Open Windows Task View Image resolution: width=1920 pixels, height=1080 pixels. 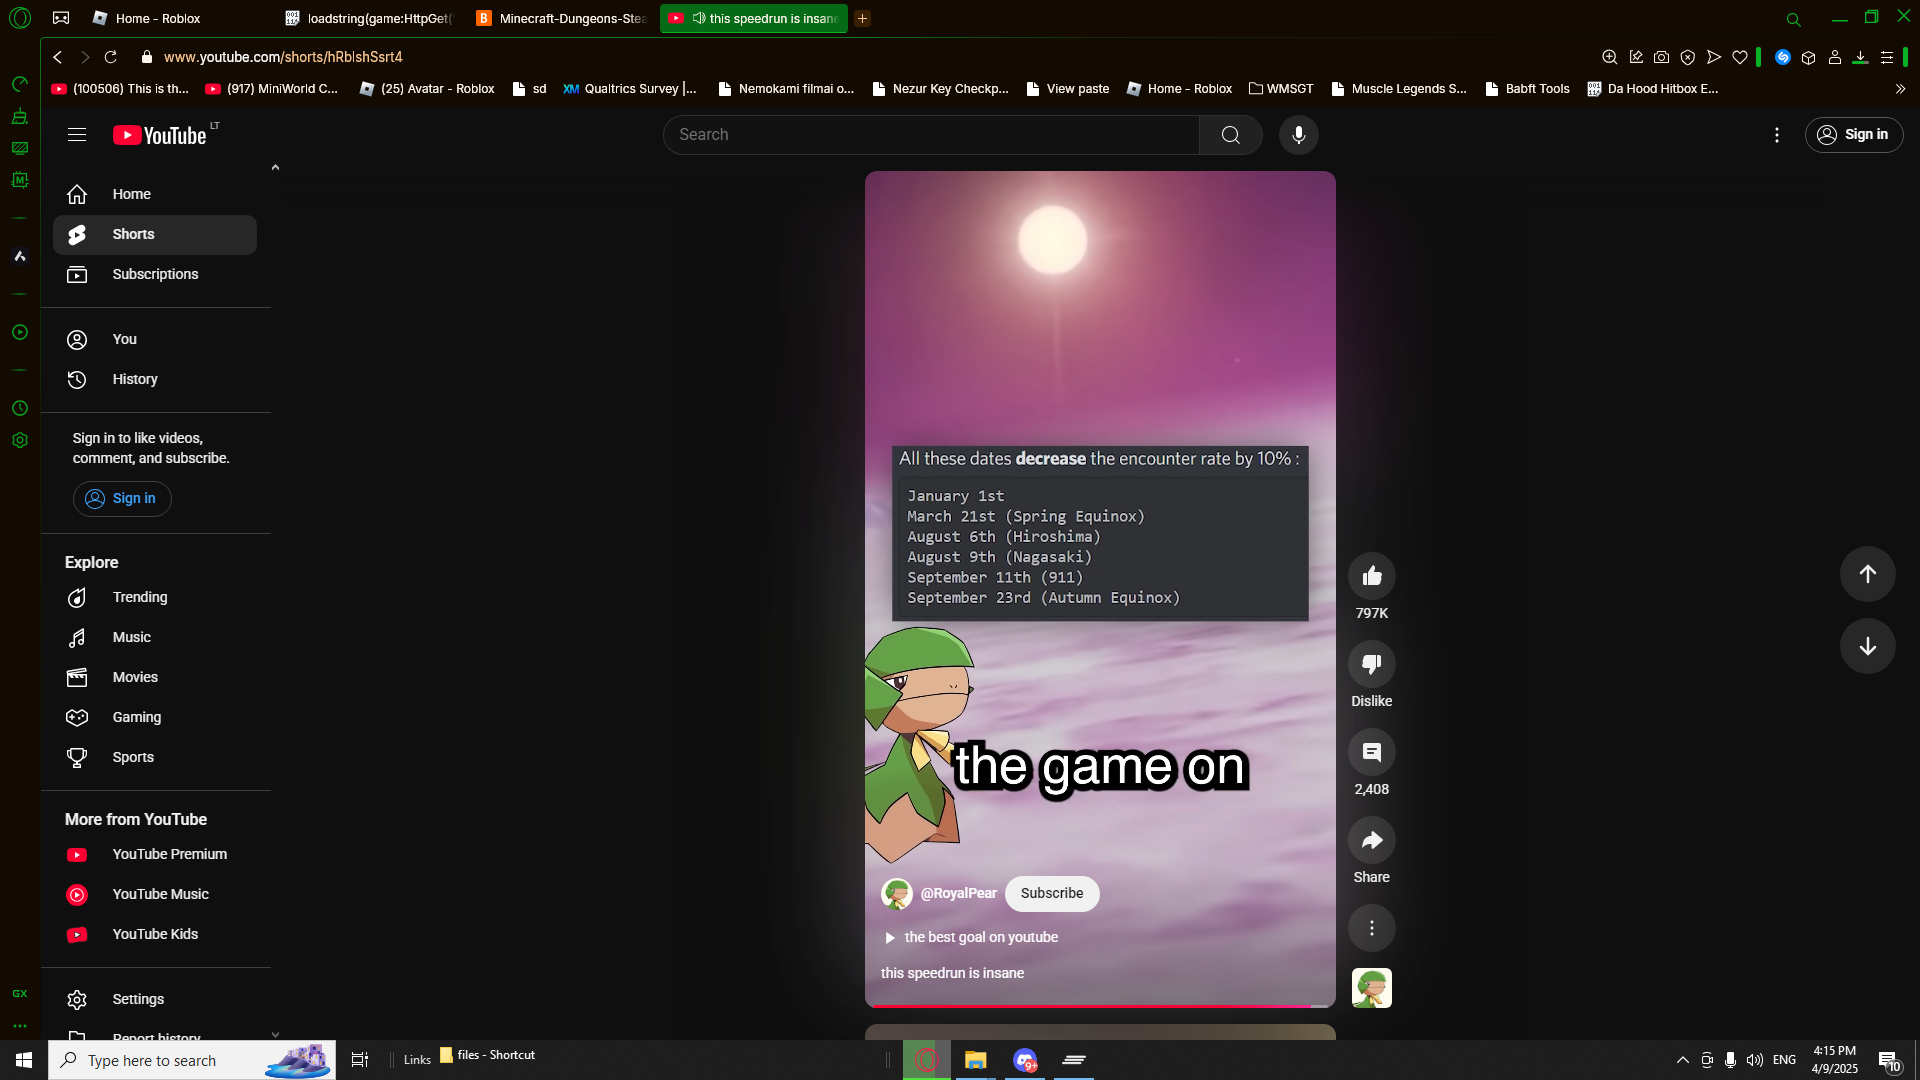tap(360, 1060)
